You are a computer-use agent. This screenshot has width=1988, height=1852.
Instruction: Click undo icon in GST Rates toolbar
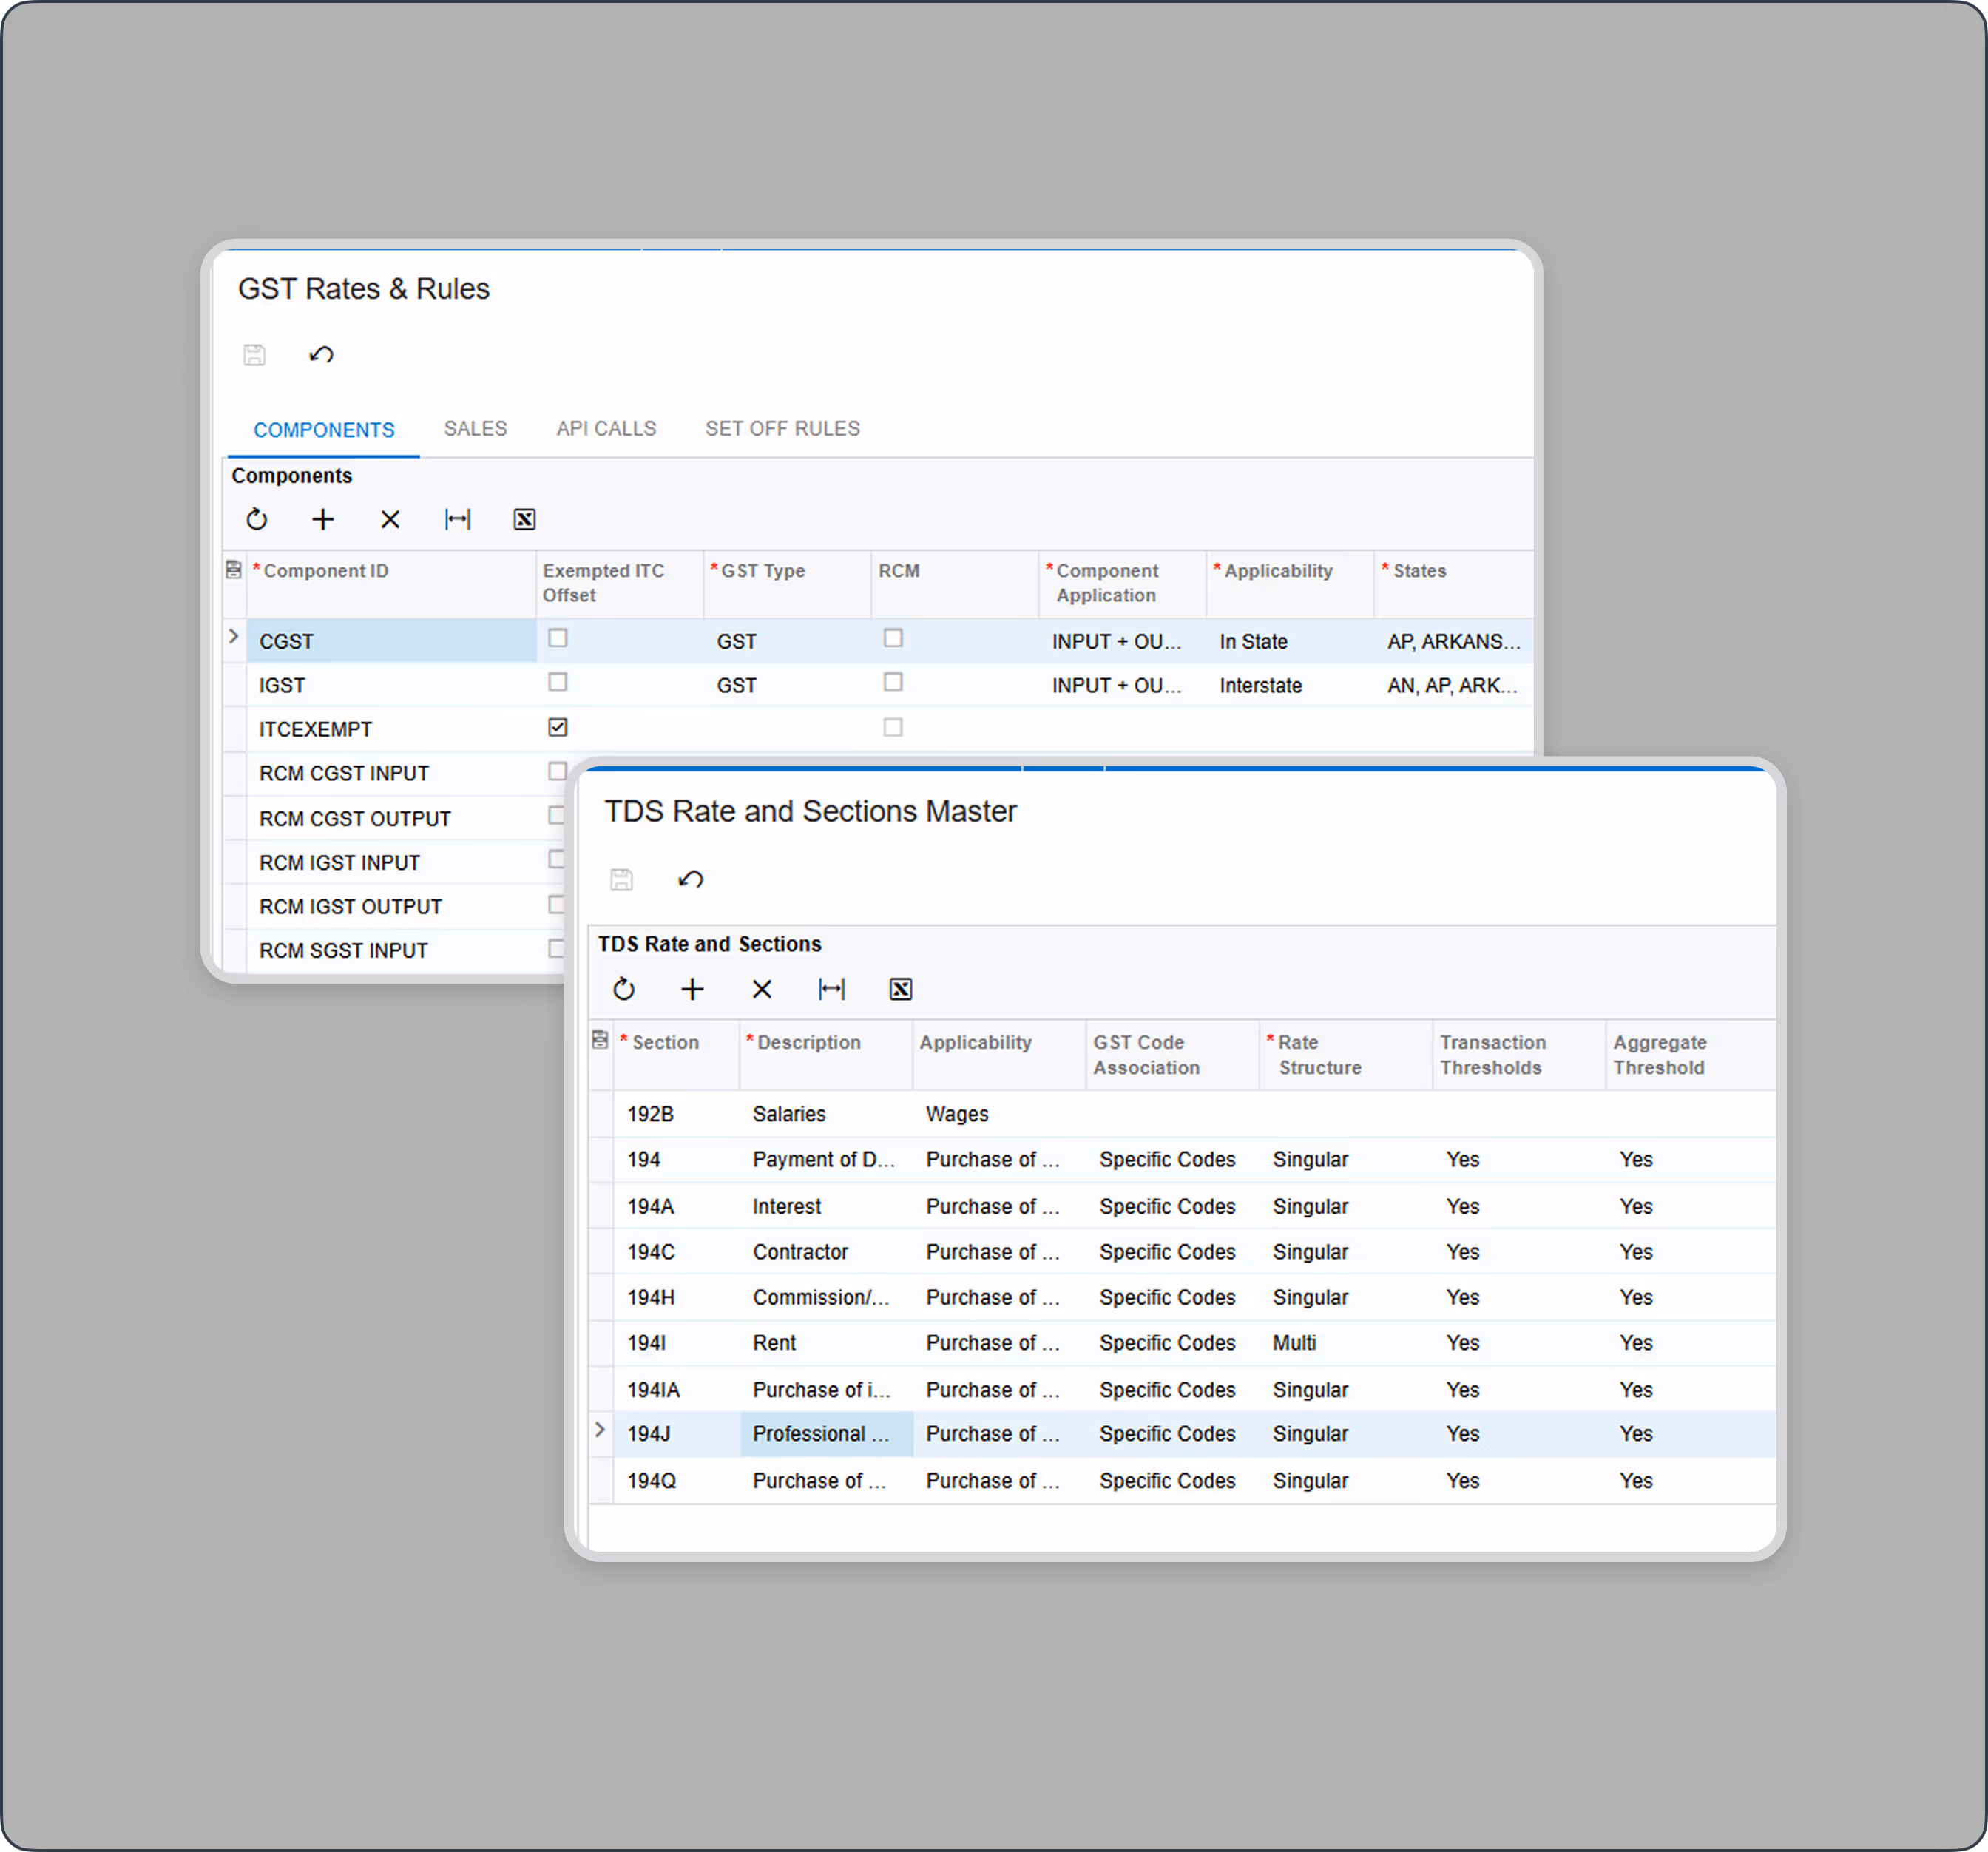[x=321, y=354]
